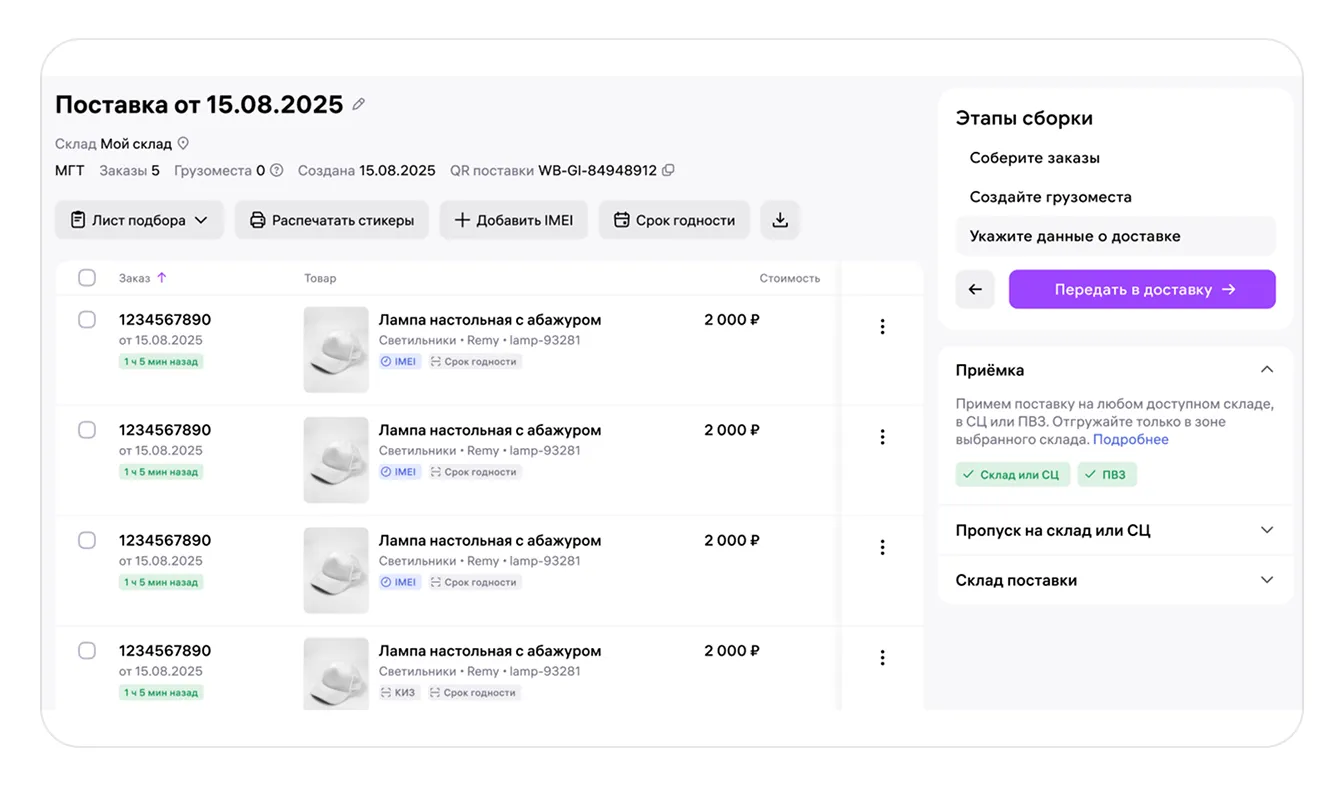Click the Создана 15.08.2025 date text
This screenshot has height=786, width=1344.
(367, 170)
